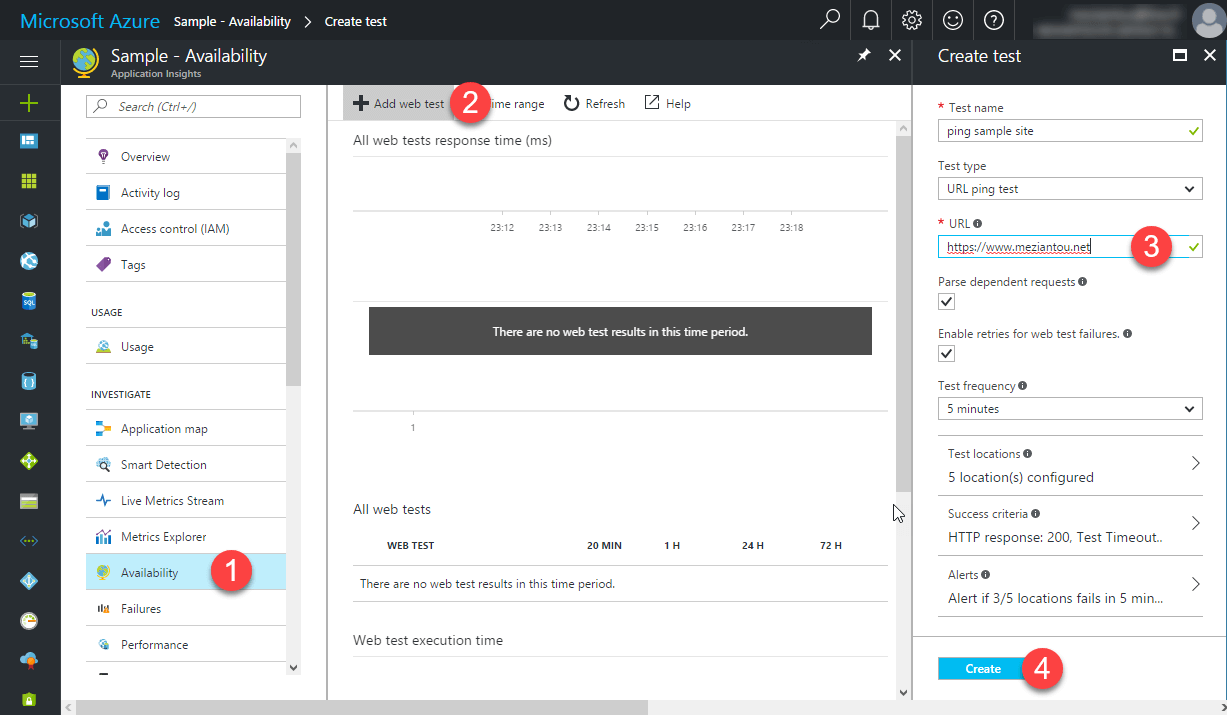1227x715 pixels.
Task: Open the Test frequency dropdown
Action: [1070, 409]
